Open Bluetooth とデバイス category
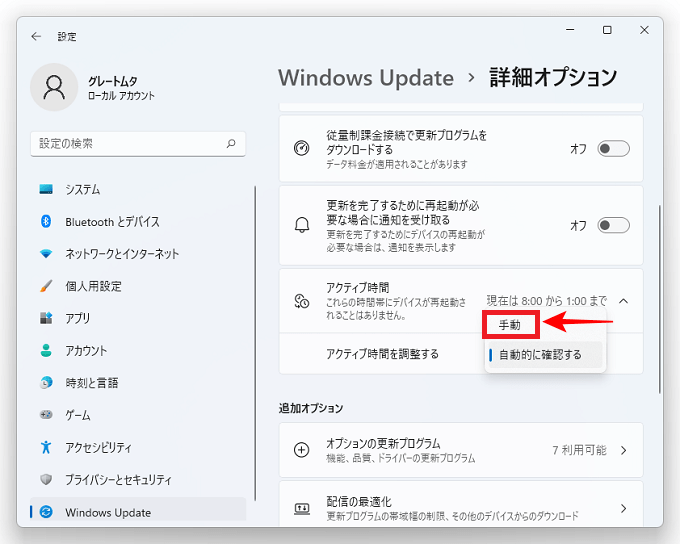This screenshot has width=680, height=544. click(x=138, y=222)
